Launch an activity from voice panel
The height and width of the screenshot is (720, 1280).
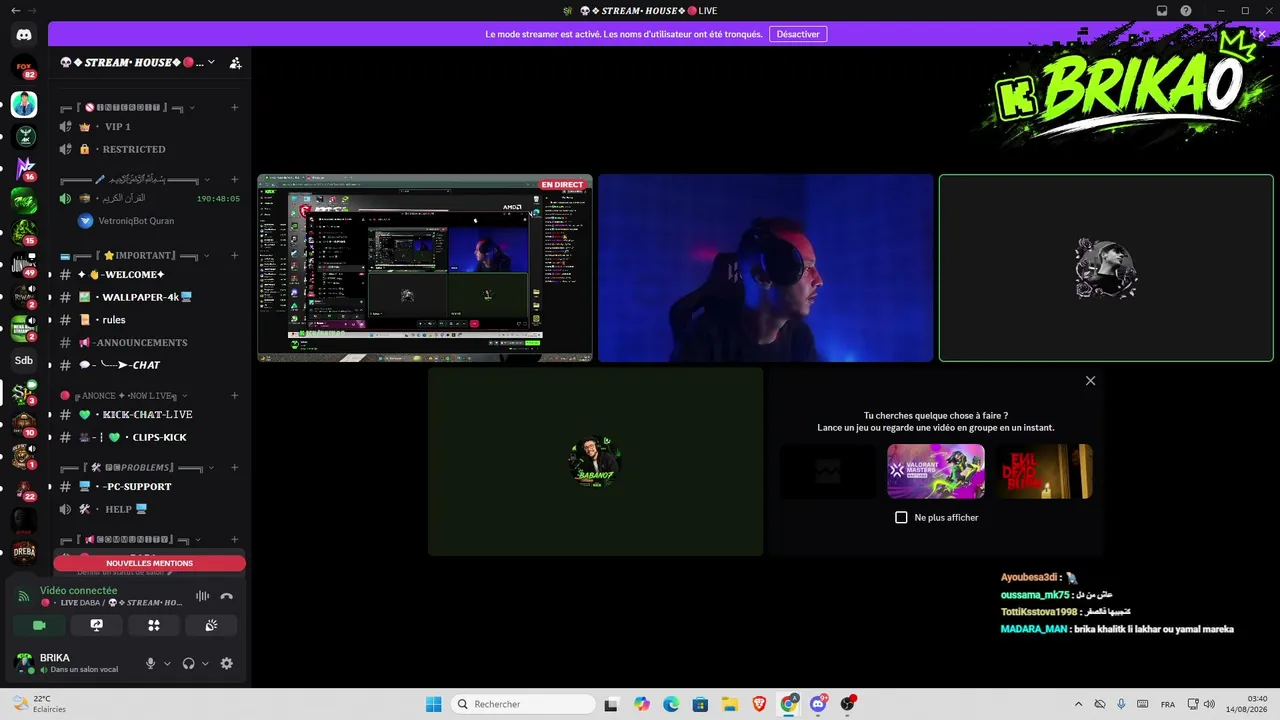[154, 625]
